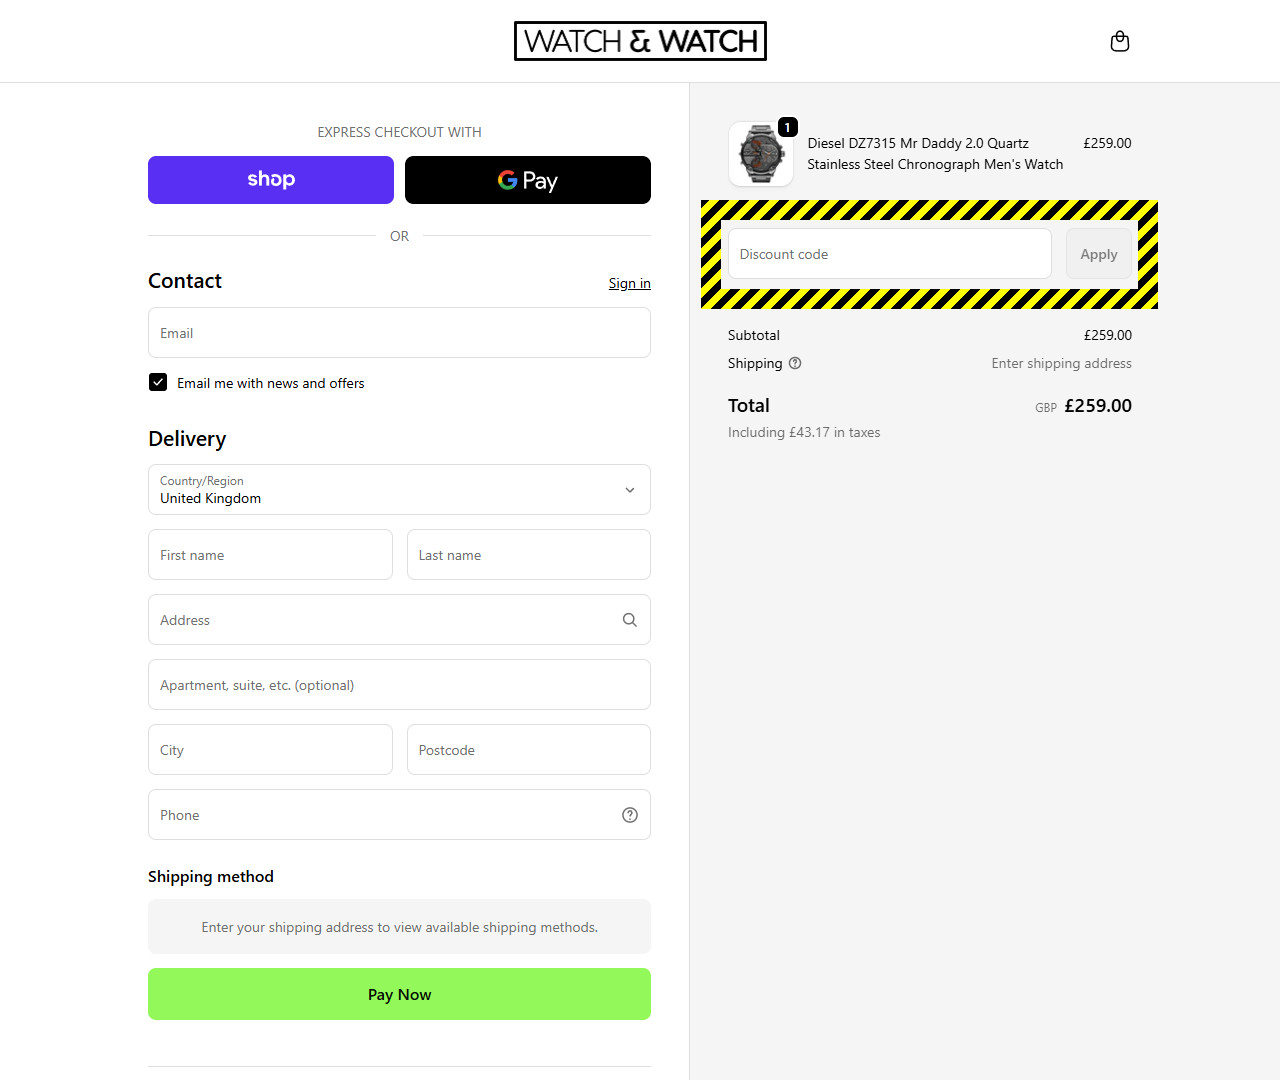Image resolution: width=1280 pixels, height=1080 pixels.
Task: Follow the Sign in link
Action: [630, 283]
